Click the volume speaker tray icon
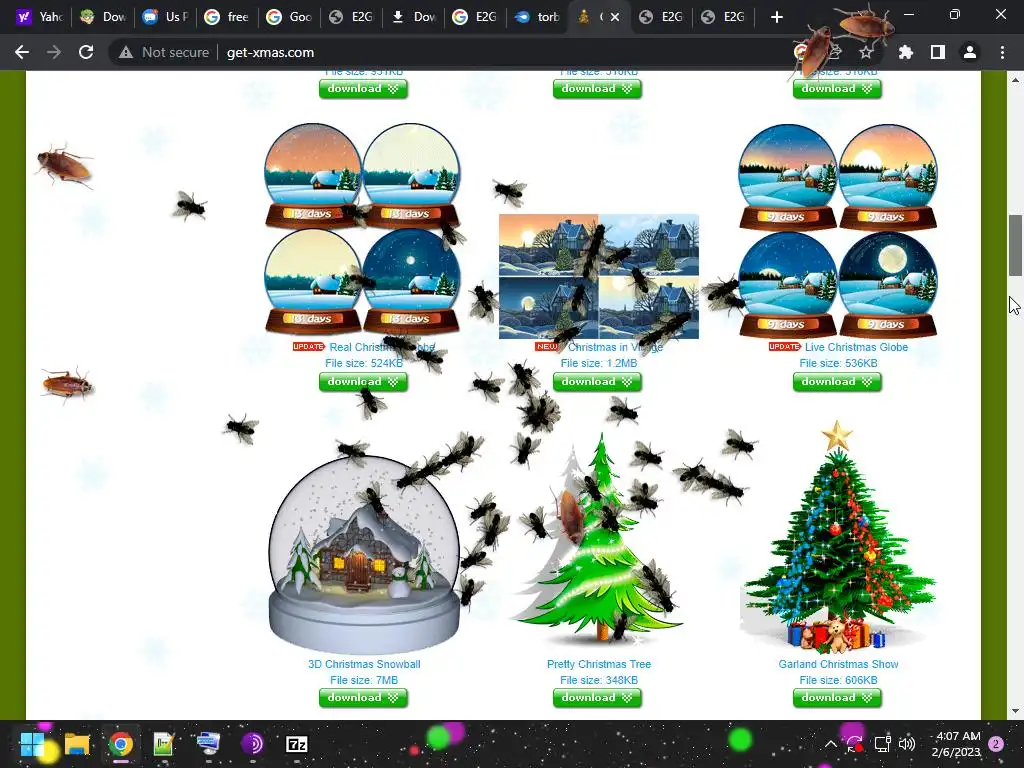Viewport: 1024px width, 768px height. point(906,744)
